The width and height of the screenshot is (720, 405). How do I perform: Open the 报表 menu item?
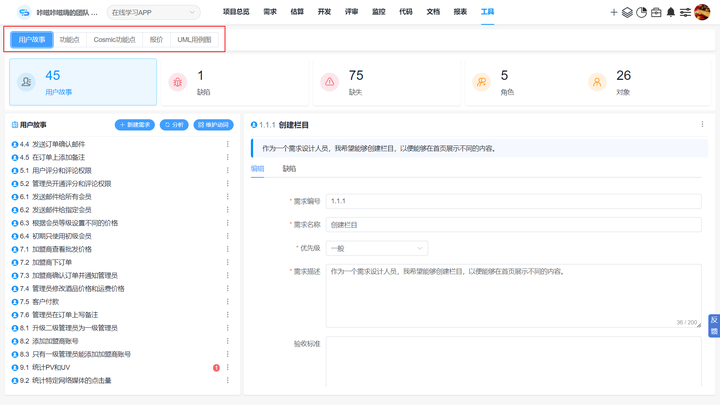(x=460, y=12)
